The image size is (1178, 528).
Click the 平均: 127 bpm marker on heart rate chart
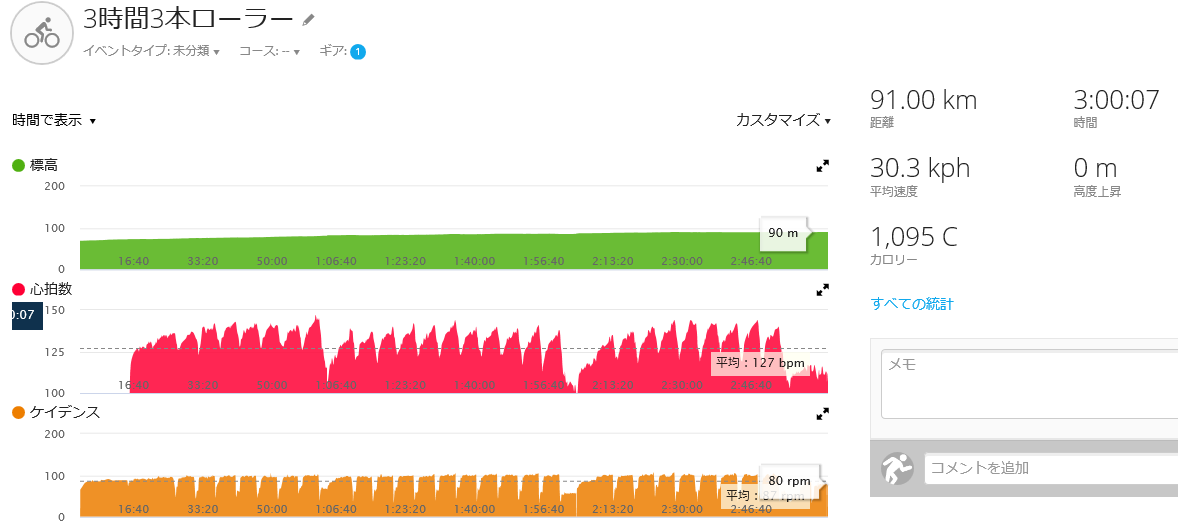[760, 363]
